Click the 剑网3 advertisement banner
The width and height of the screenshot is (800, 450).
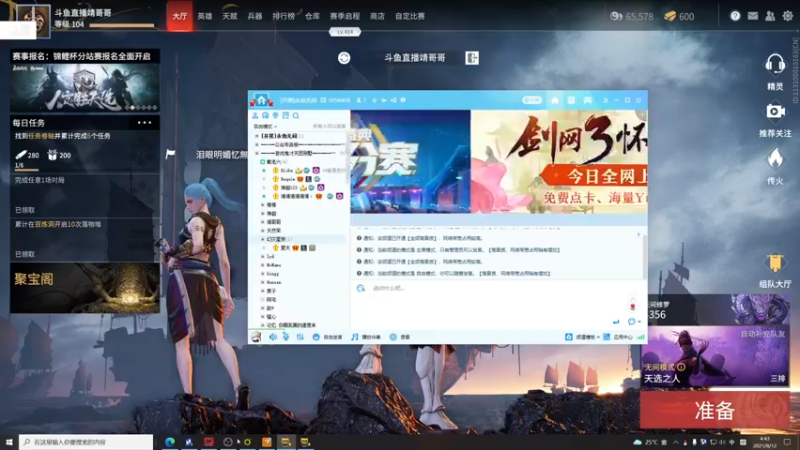pos(559,162)
